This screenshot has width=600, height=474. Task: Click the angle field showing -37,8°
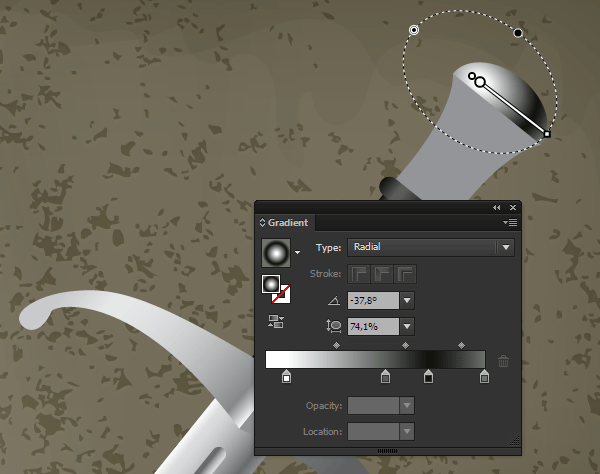point(373,301)
